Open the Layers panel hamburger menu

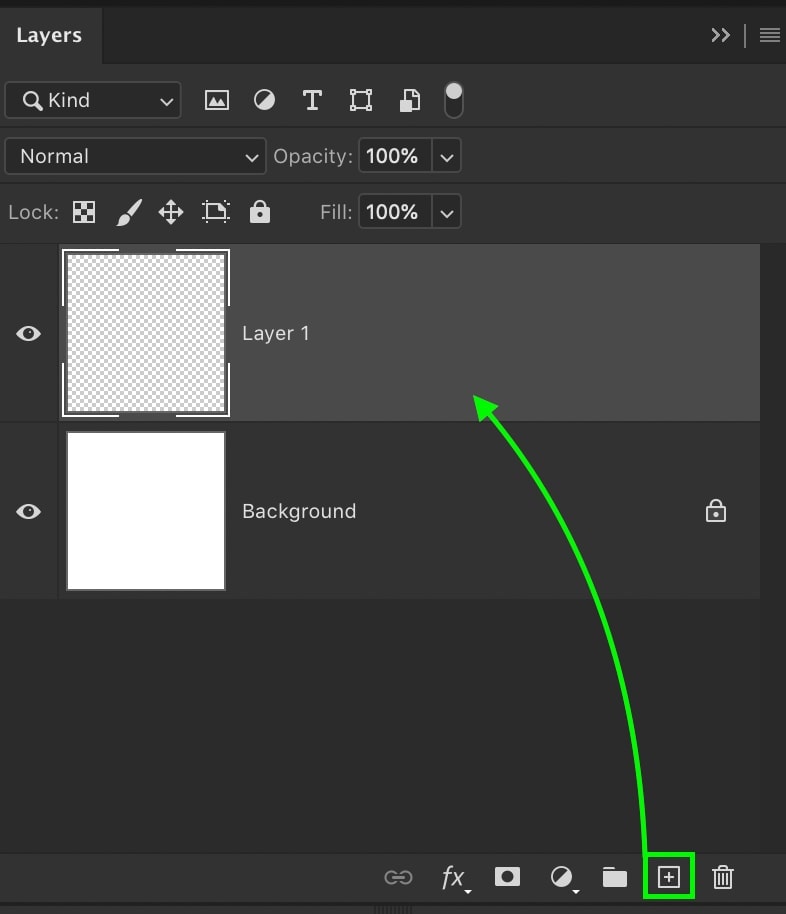[770, 36]
